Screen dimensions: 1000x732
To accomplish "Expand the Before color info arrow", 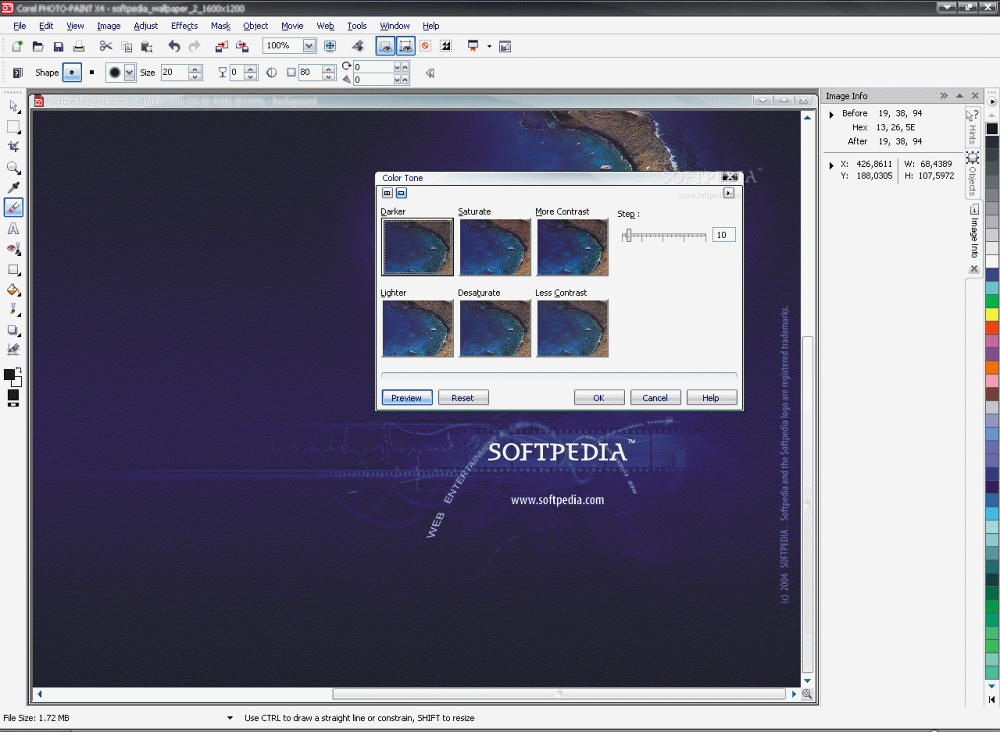I will point(831,114).
